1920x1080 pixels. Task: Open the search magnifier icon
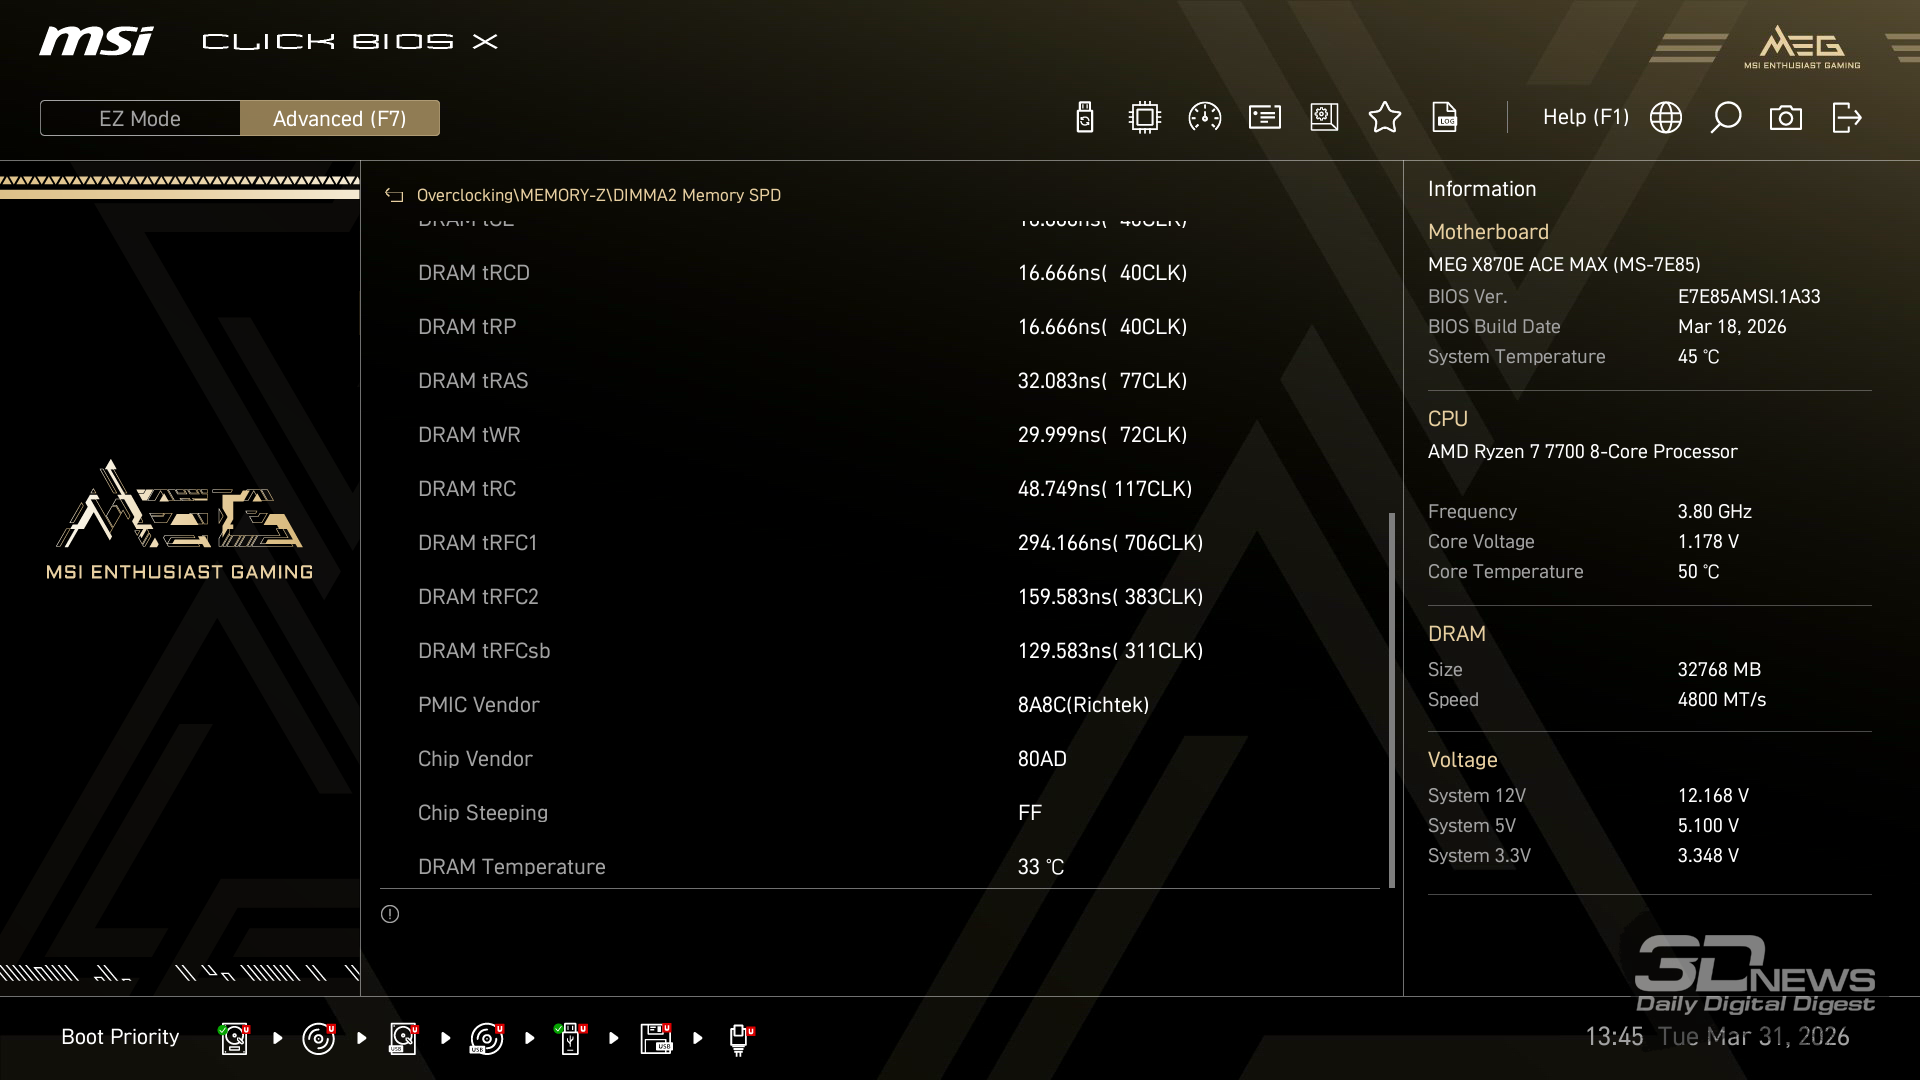pyautogui.click(x=1725, y=118)
